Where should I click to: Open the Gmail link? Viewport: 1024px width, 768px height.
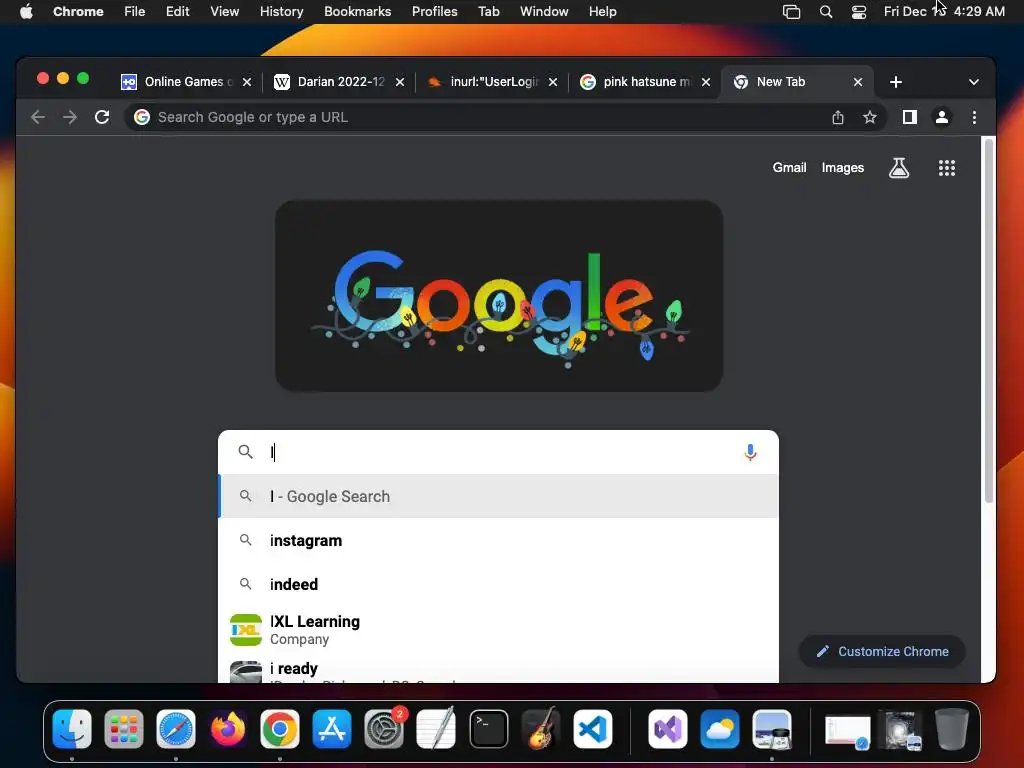[x=789, y=168]
